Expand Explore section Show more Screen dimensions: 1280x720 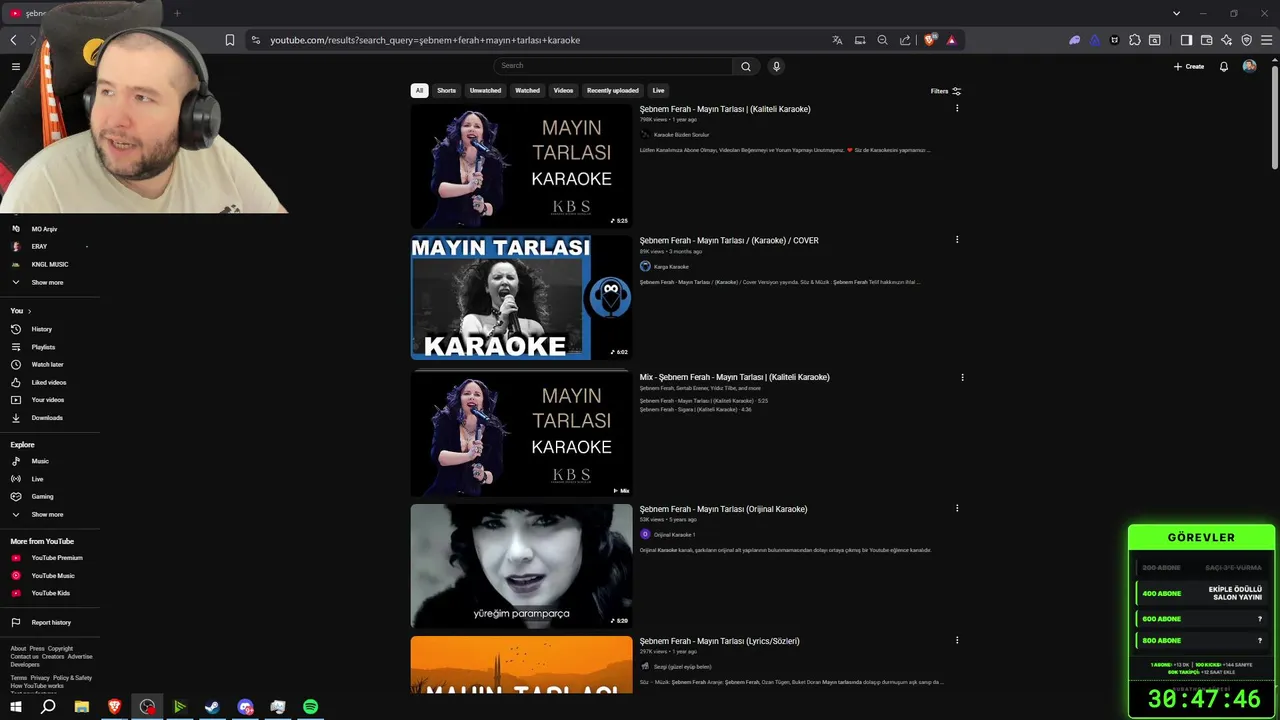click(x=47, y=514)
